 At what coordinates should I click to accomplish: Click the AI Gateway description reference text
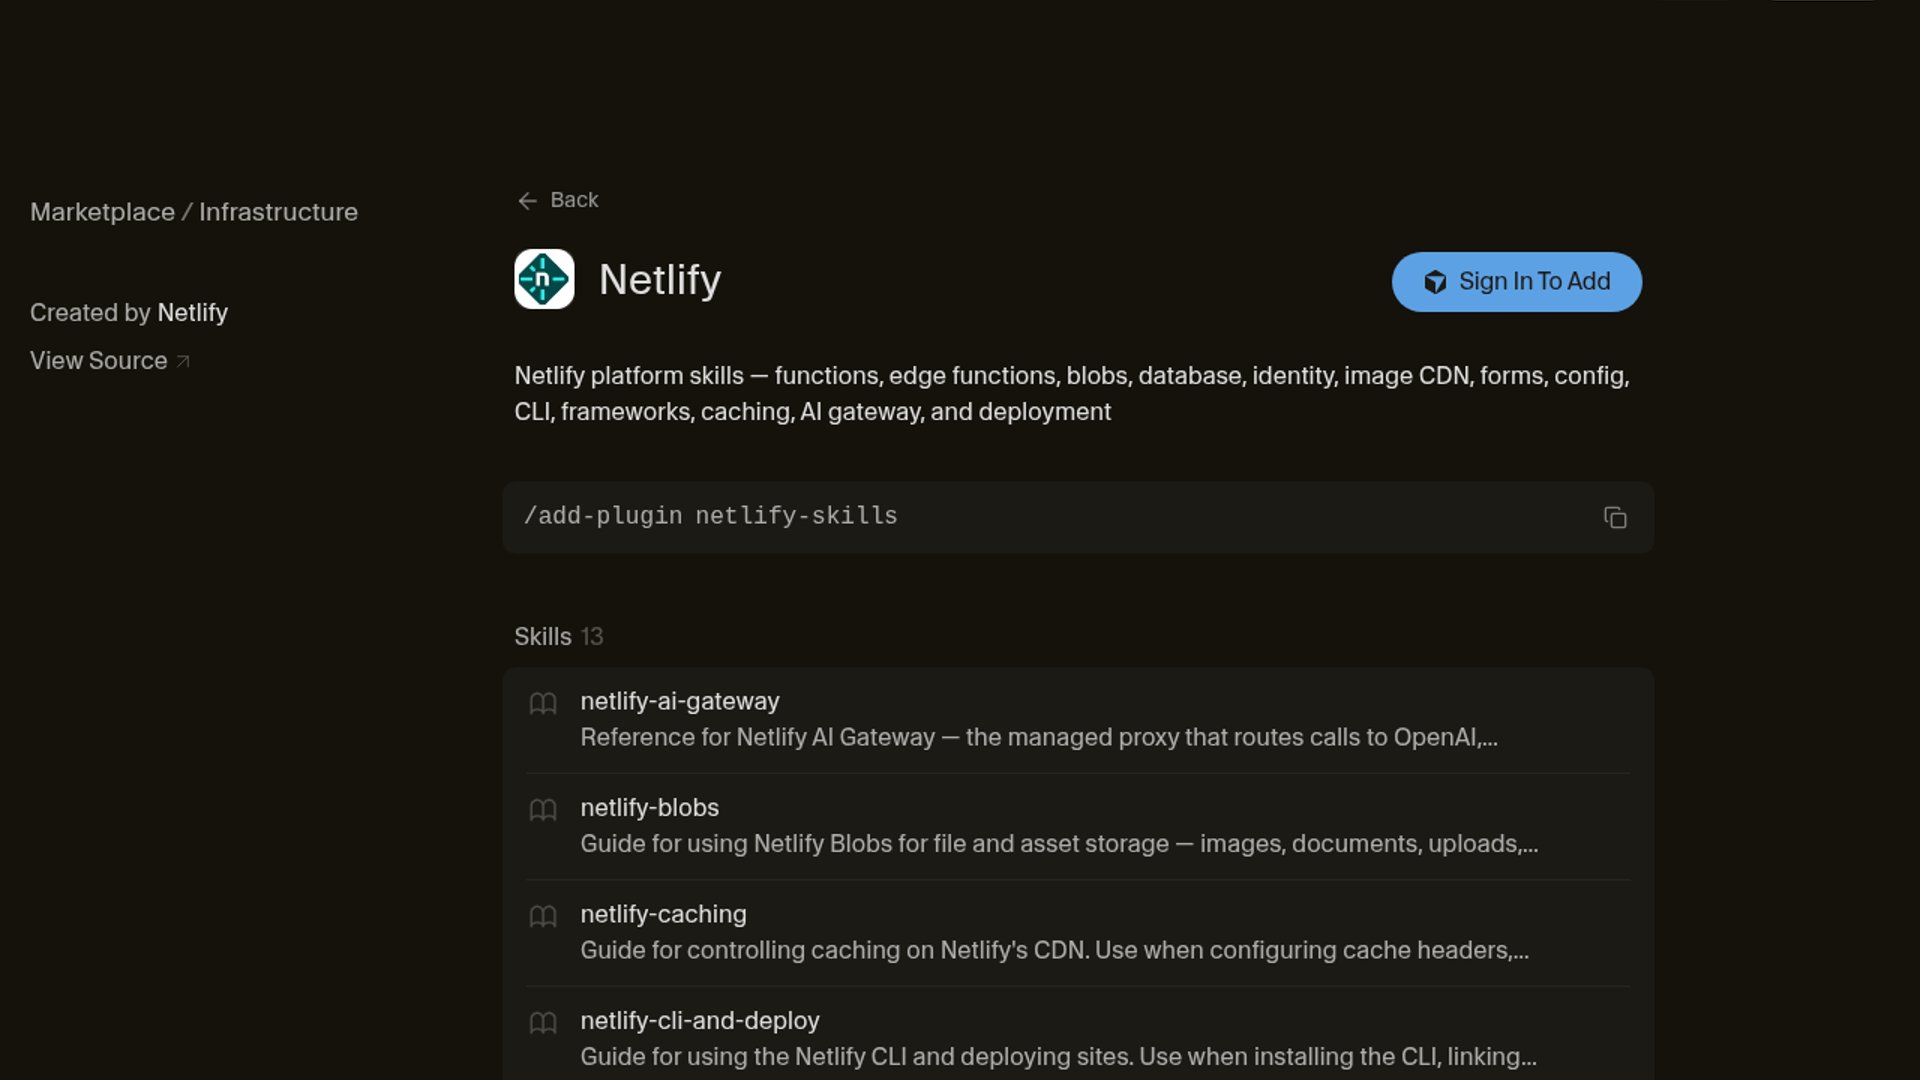pyautogui.click(x=1039, y=738)
